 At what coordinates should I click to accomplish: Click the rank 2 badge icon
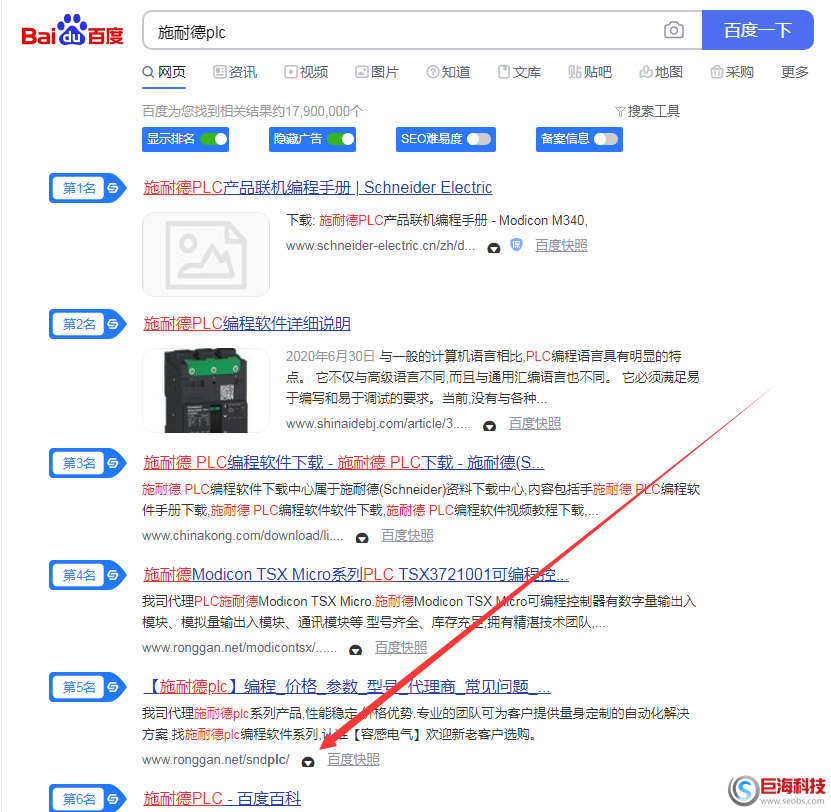(114, 324)
